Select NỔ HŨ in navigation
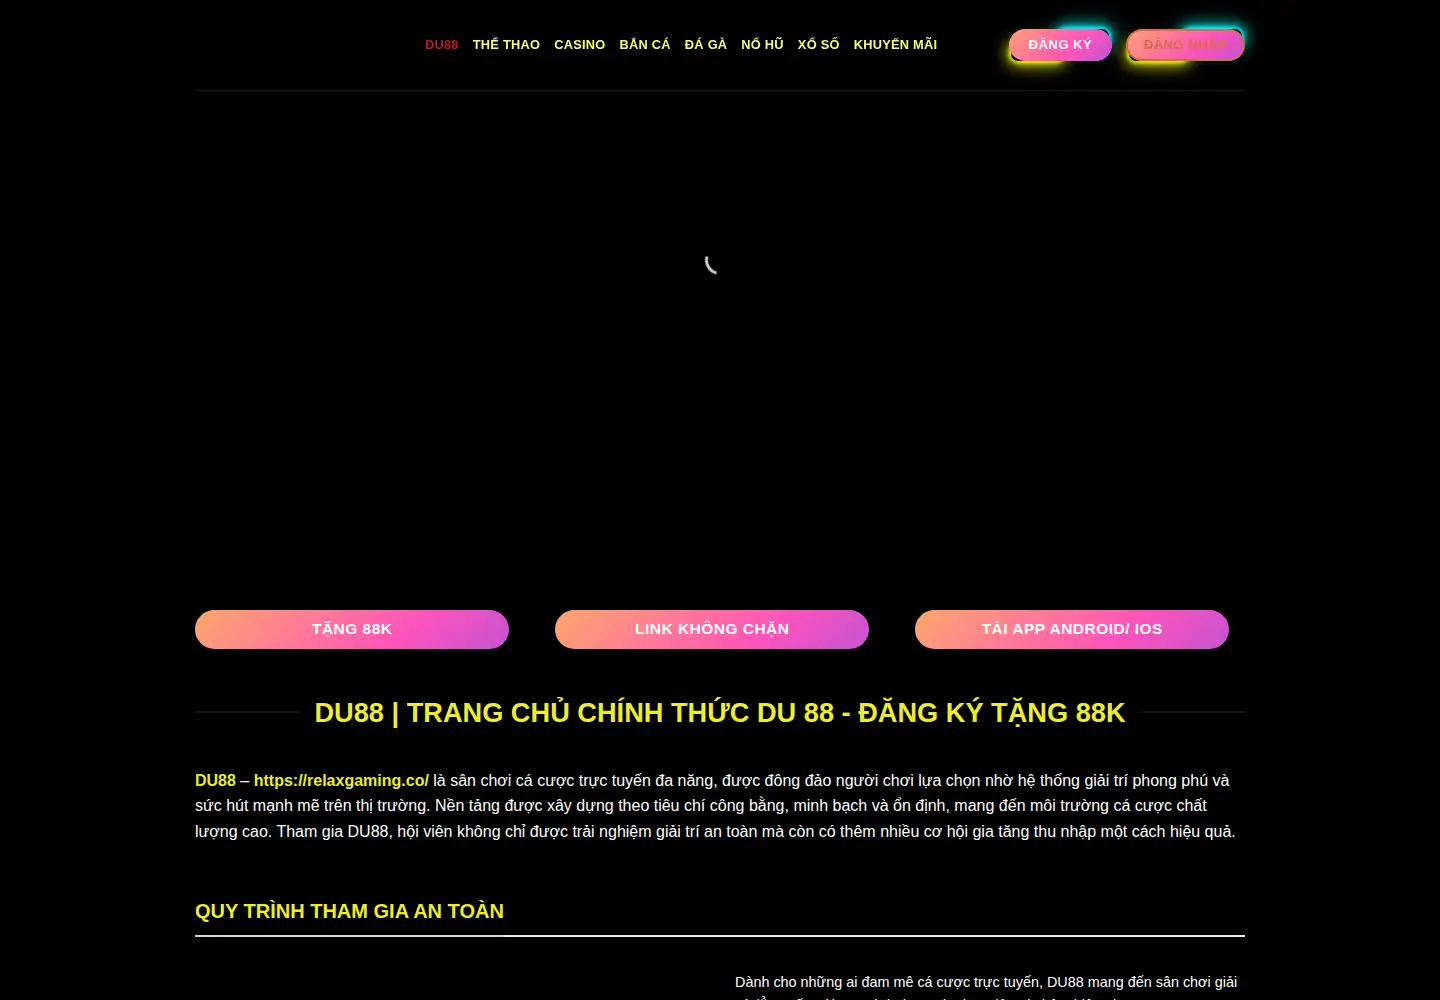This screenshot has height=1000, width=1440. click(762, 45)
